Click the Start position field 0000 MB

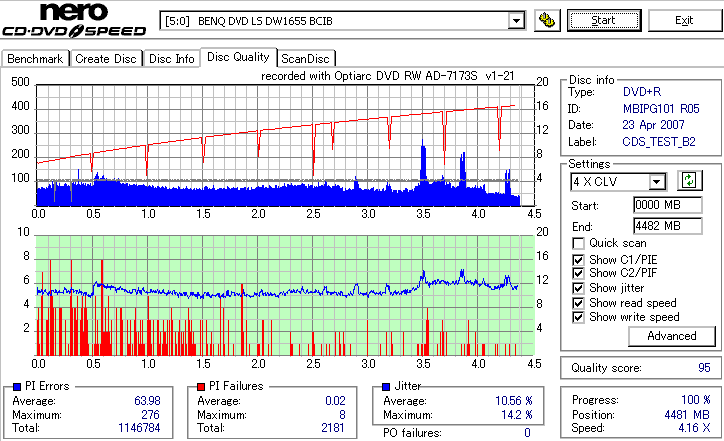(668, 205)
